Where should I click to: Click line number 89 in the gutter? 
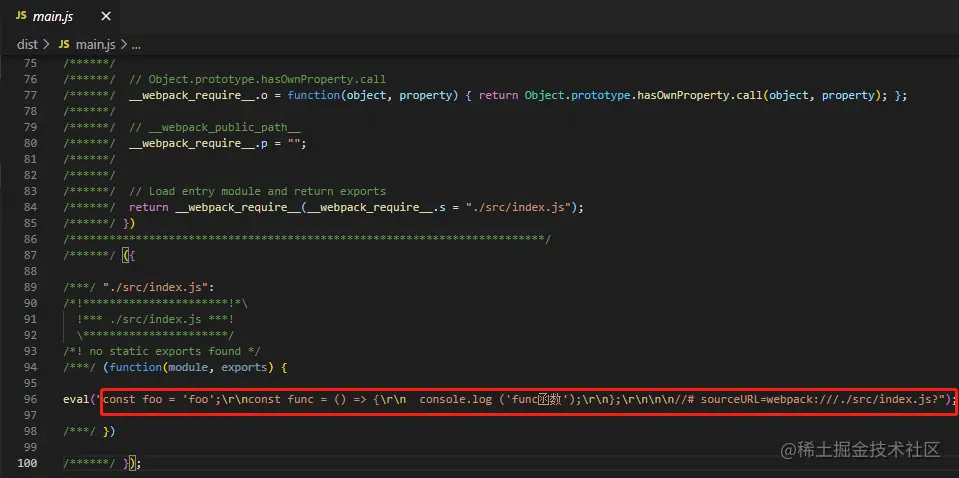(x=30, y=287)
